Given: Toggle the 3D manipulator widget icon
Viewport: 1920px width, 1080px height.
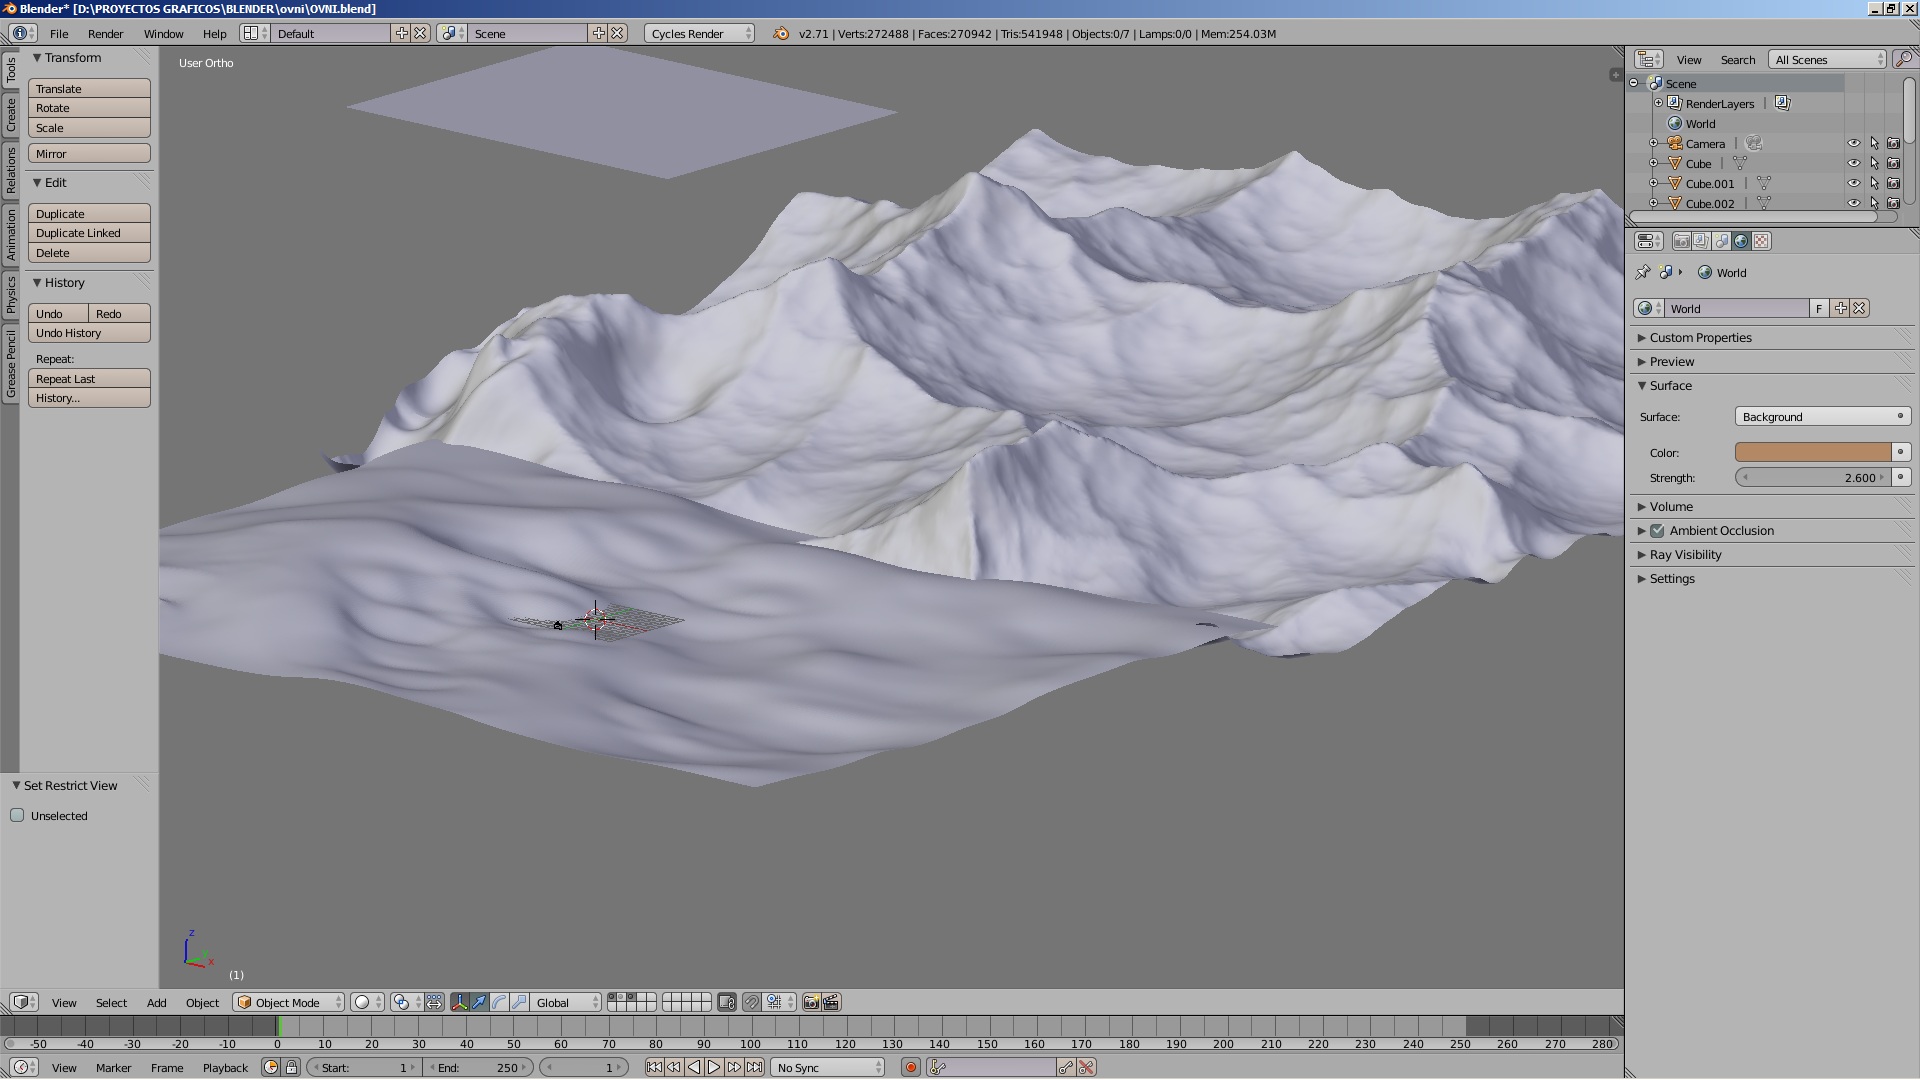Looking at the screenshot, I should pyautogui.click(x=460, y=1002).
